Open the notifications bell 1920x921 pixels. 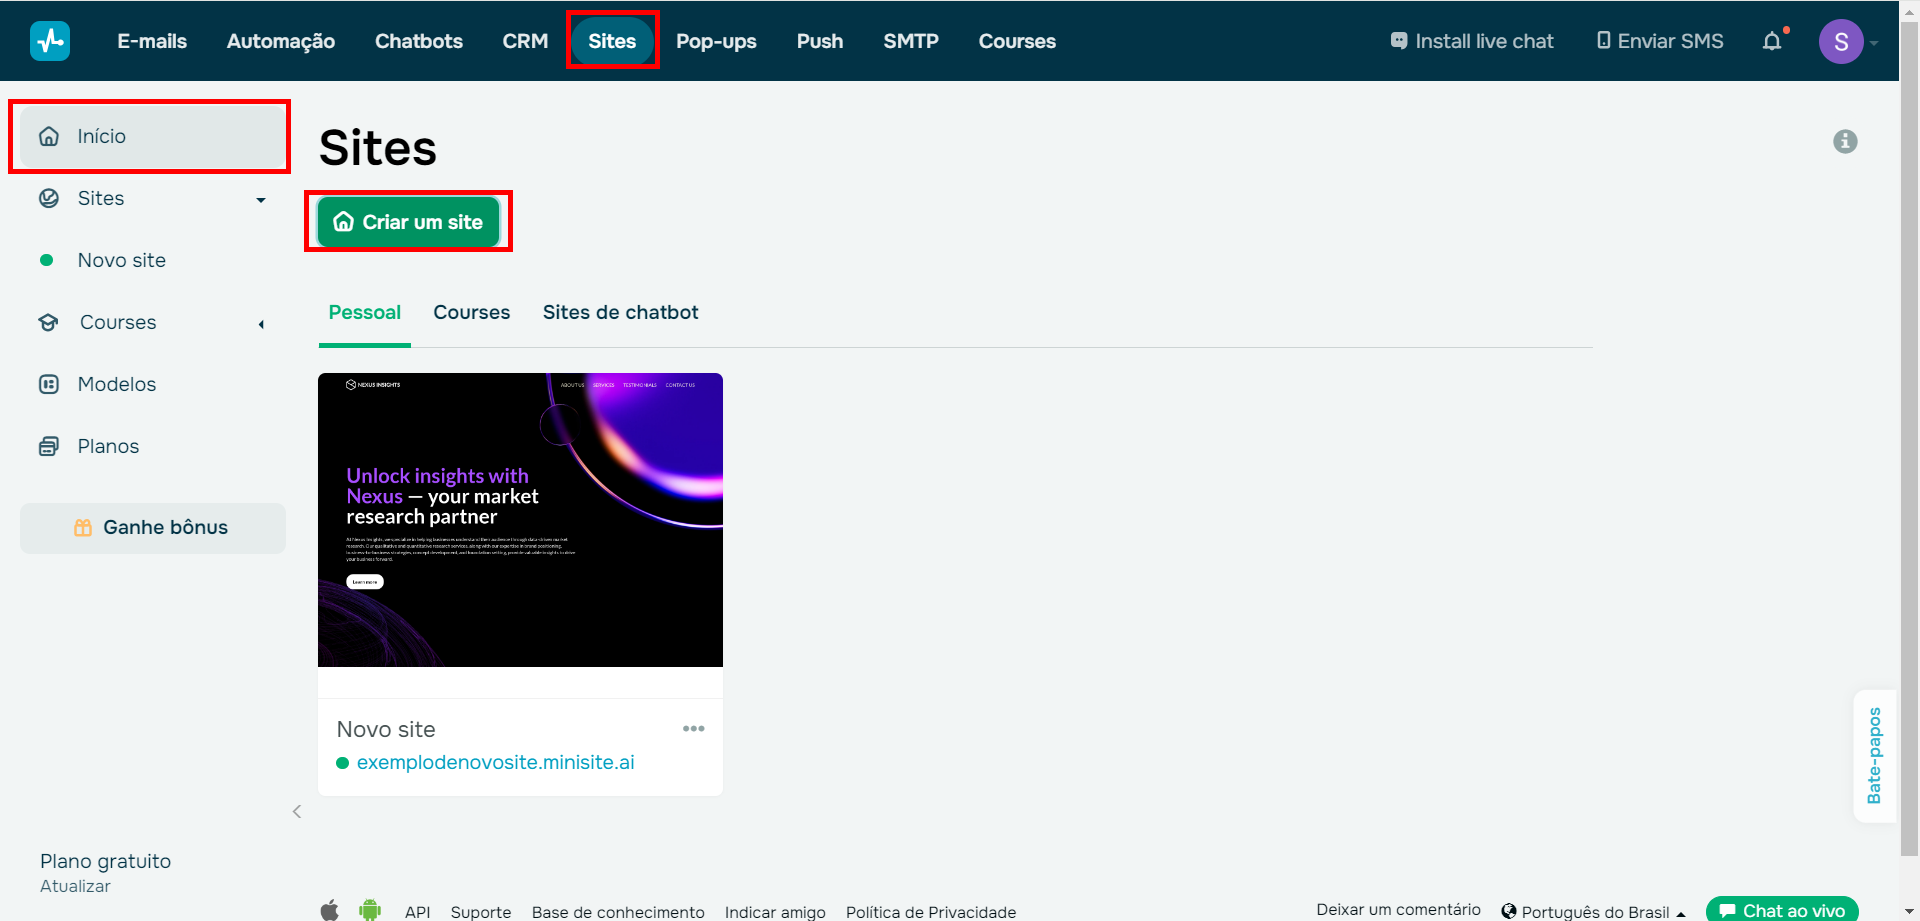(x=1772, y=41)
